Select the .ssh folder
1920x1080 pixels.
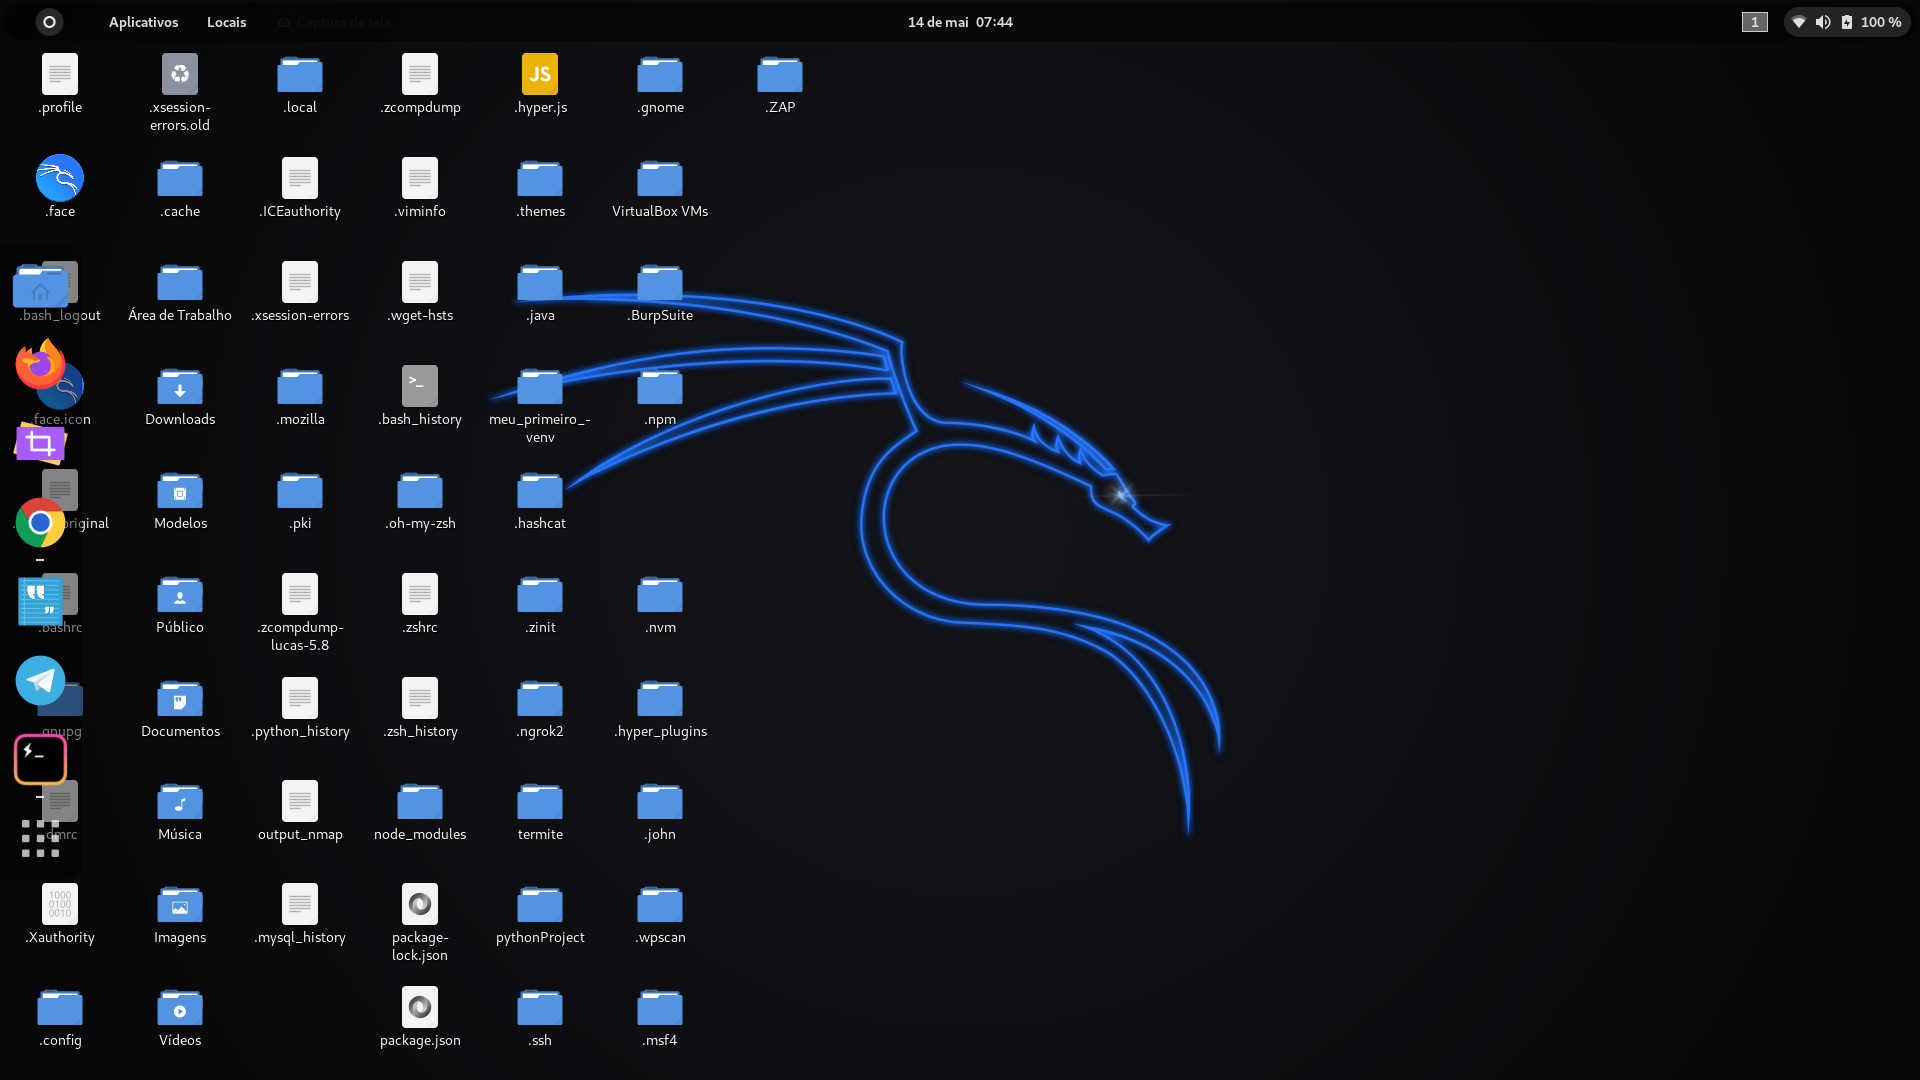pos(540,1007)
